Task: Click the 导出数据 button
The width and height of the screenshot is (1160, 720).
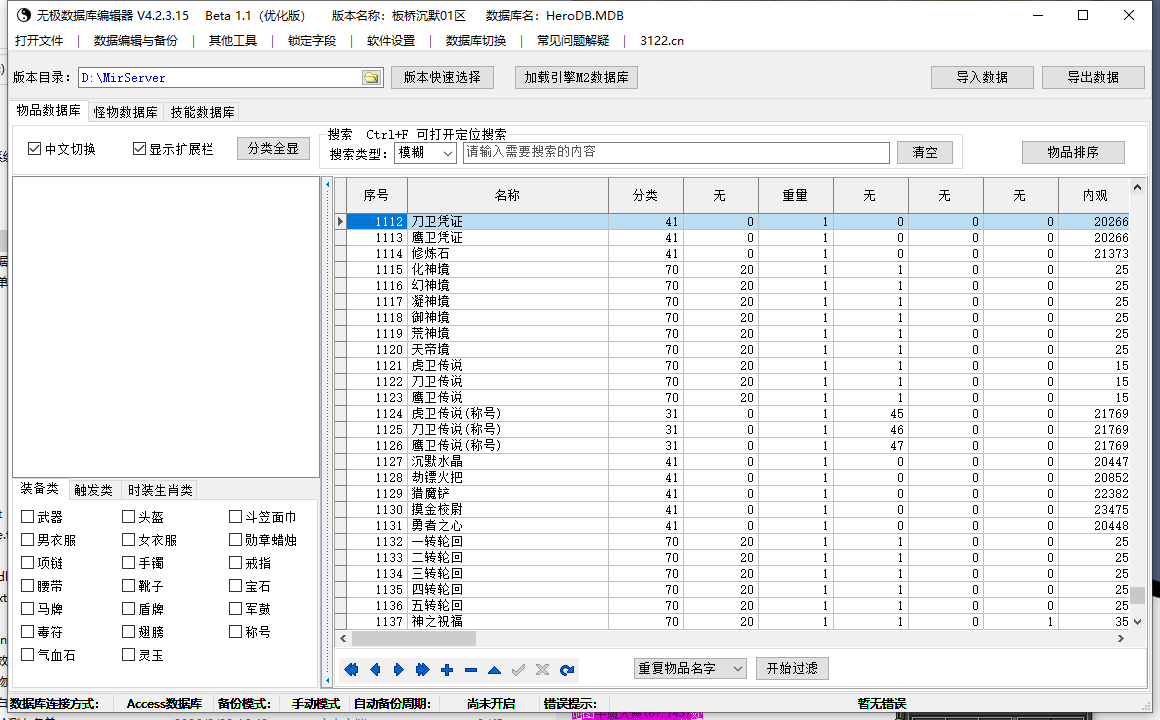Action: pos(1093,78)
